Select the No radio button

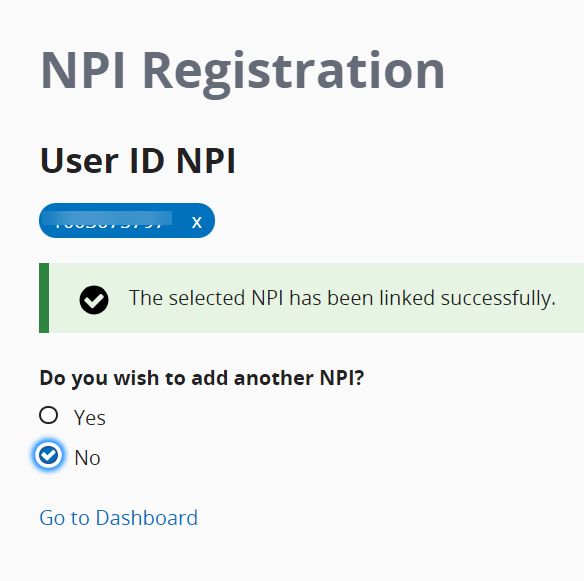[x=48, y=455]
